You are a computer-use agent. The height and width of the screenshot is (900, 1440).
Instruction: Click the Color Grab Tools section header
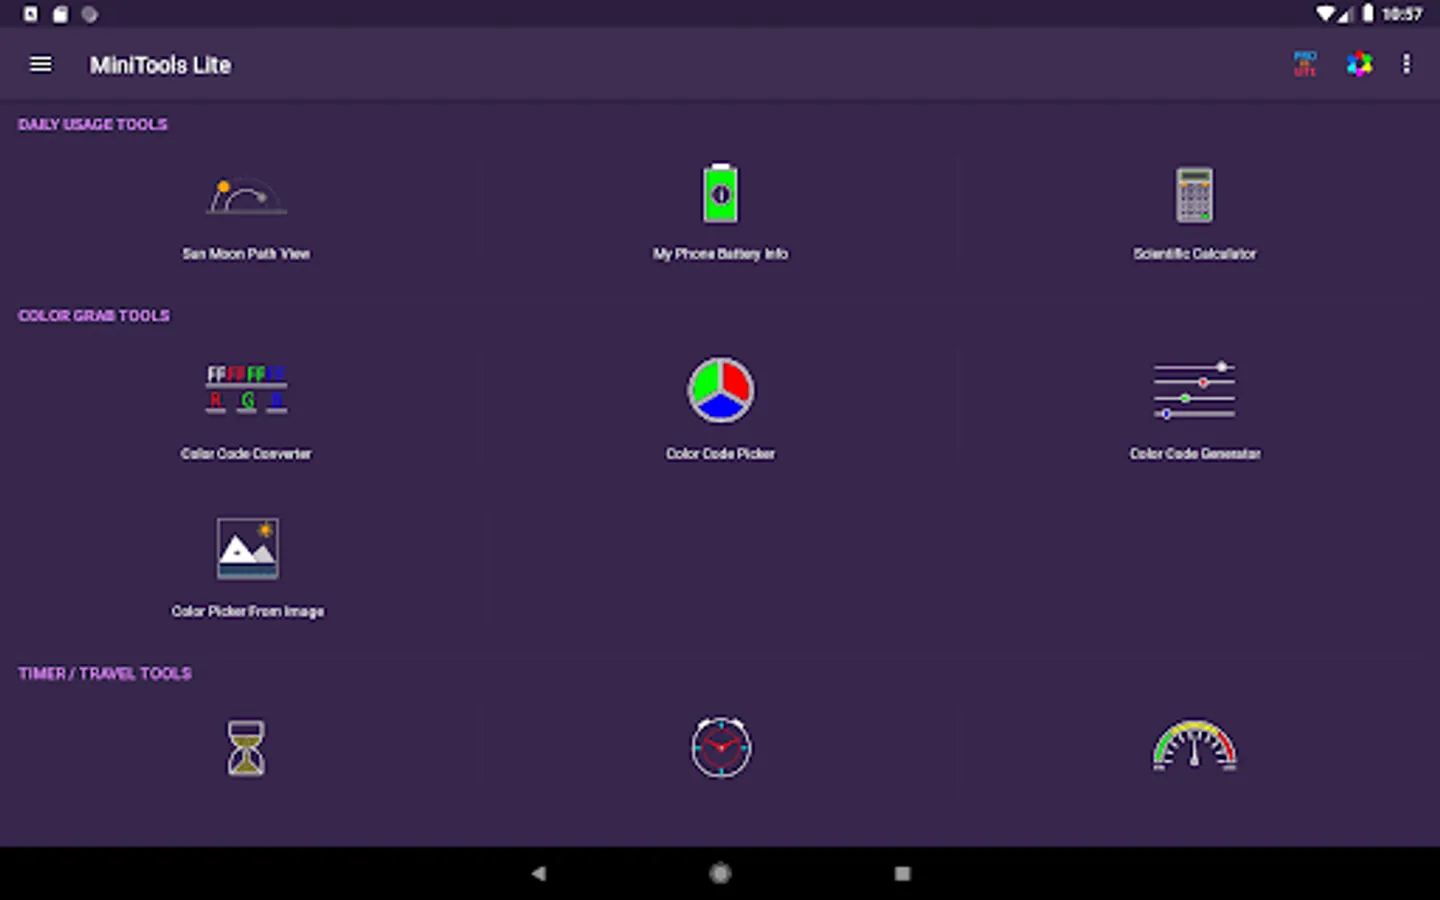(x=94, y=315)
